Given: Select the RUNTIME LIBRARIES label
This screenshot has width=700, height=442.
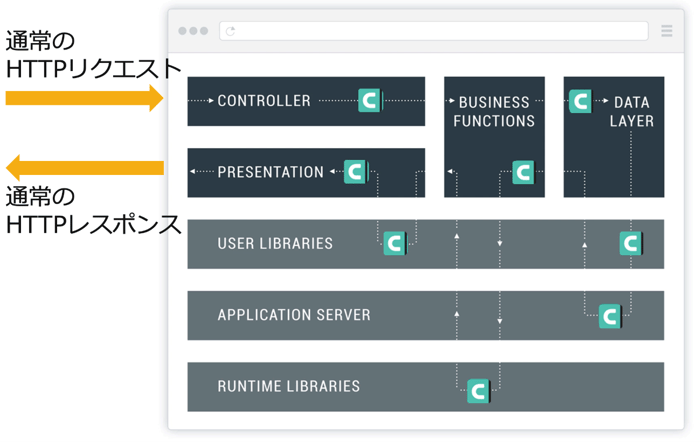Looking at the screenshot, I should point(288,386).
